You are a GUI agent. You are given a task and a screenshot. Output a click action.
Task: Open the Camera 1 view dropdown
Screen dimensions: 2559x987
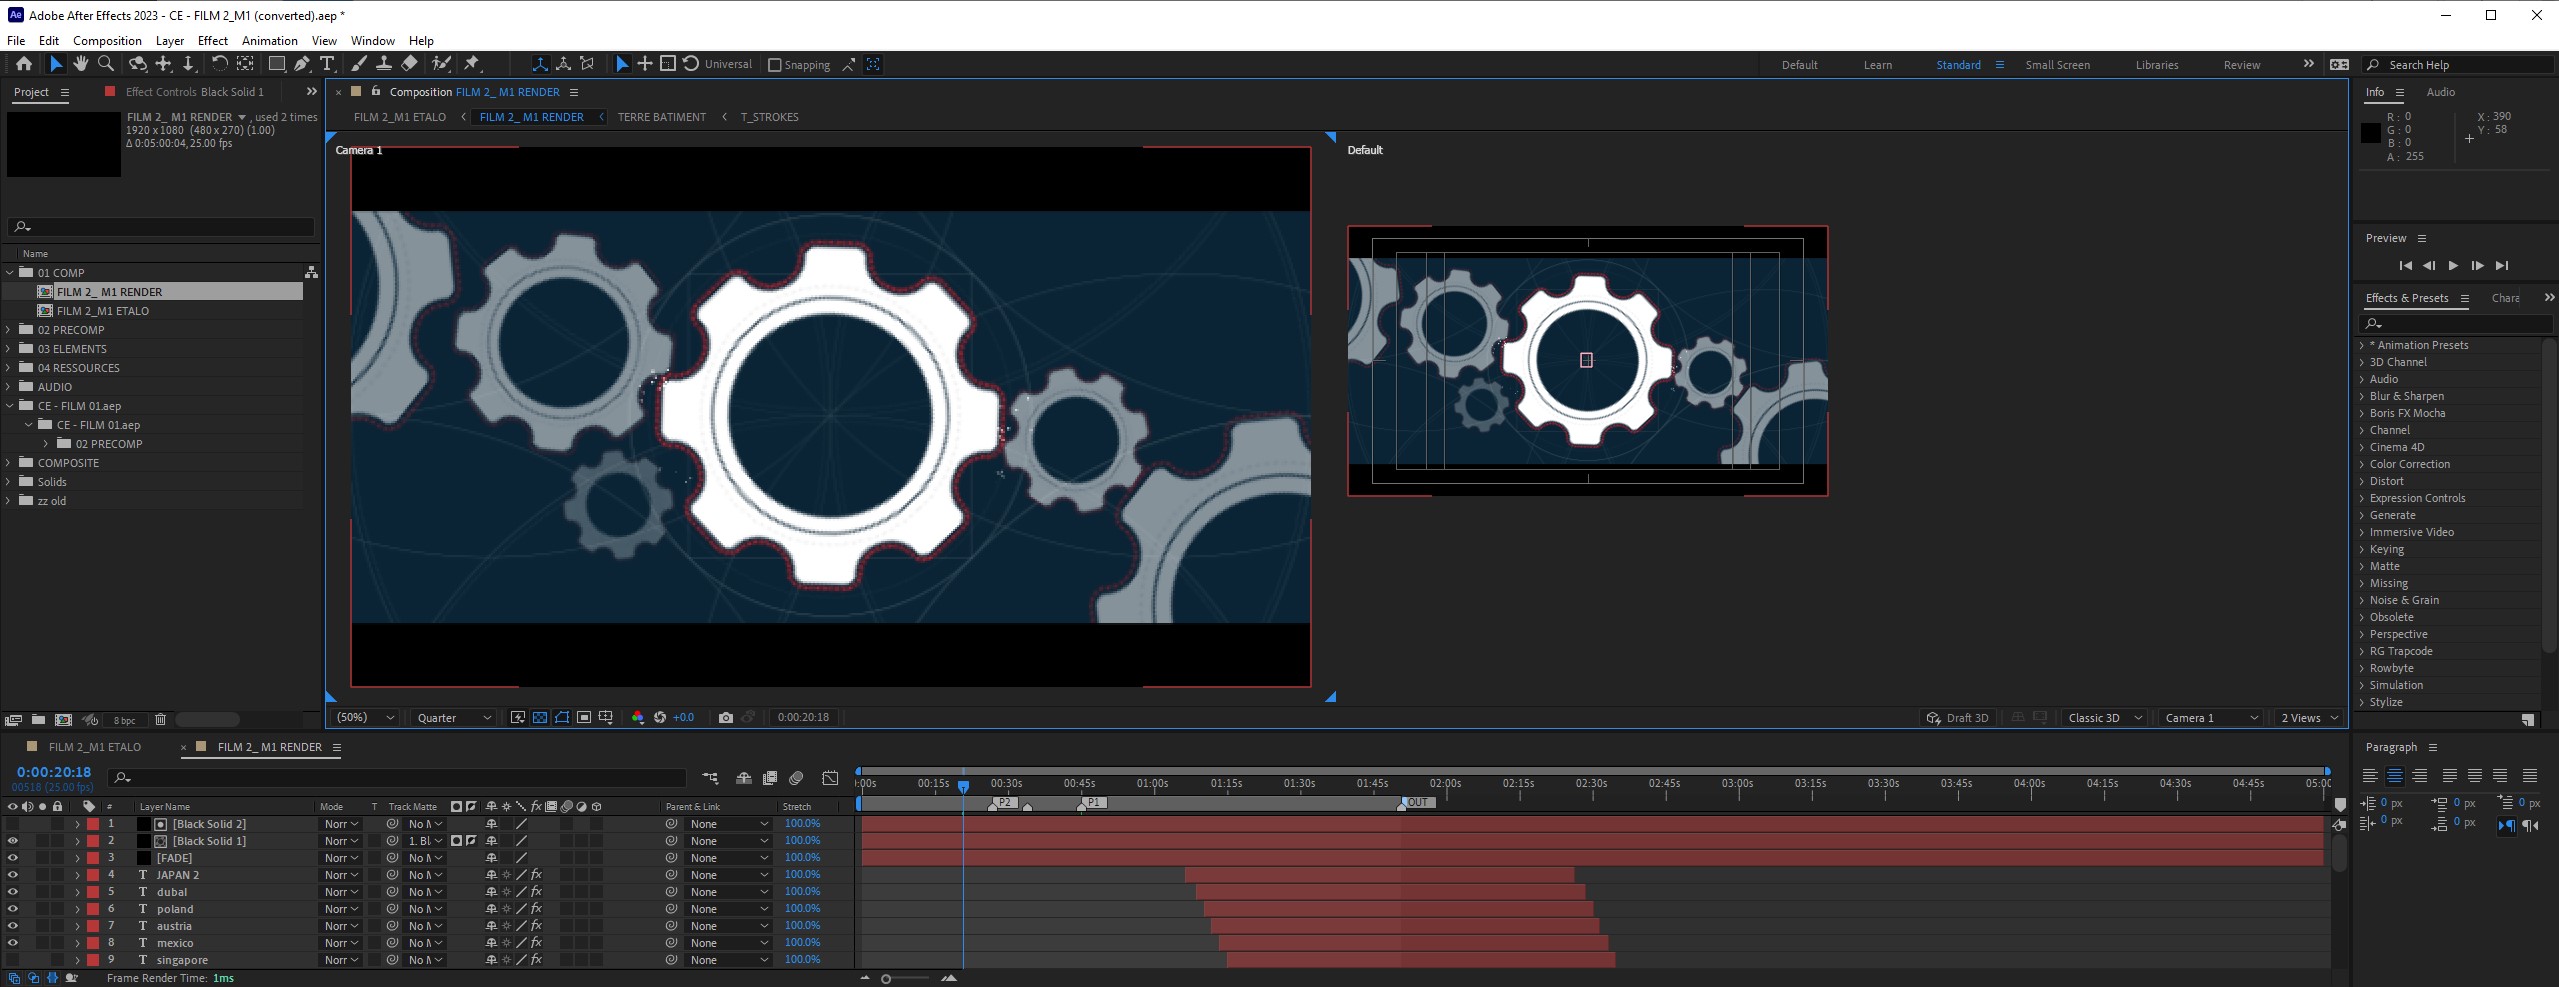2211,718
